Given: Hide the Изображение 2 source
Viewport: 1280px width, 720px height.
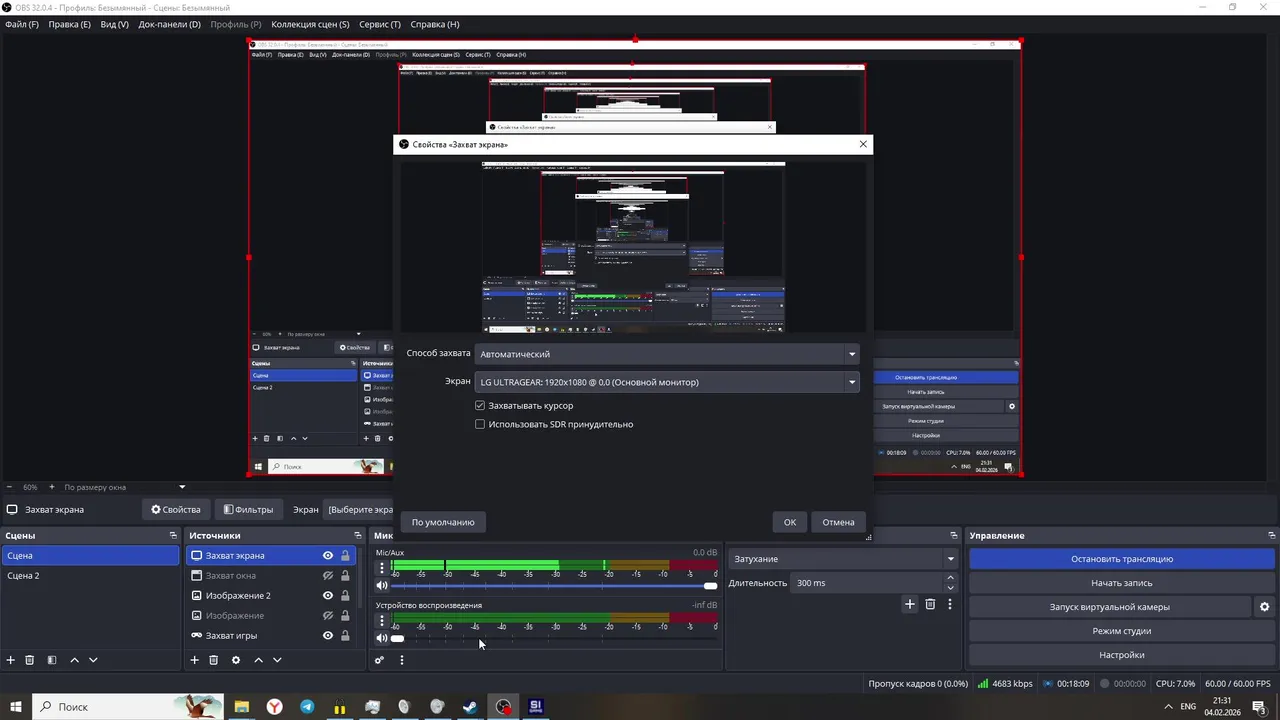Looking at the screenshot, I should point(327,596).
